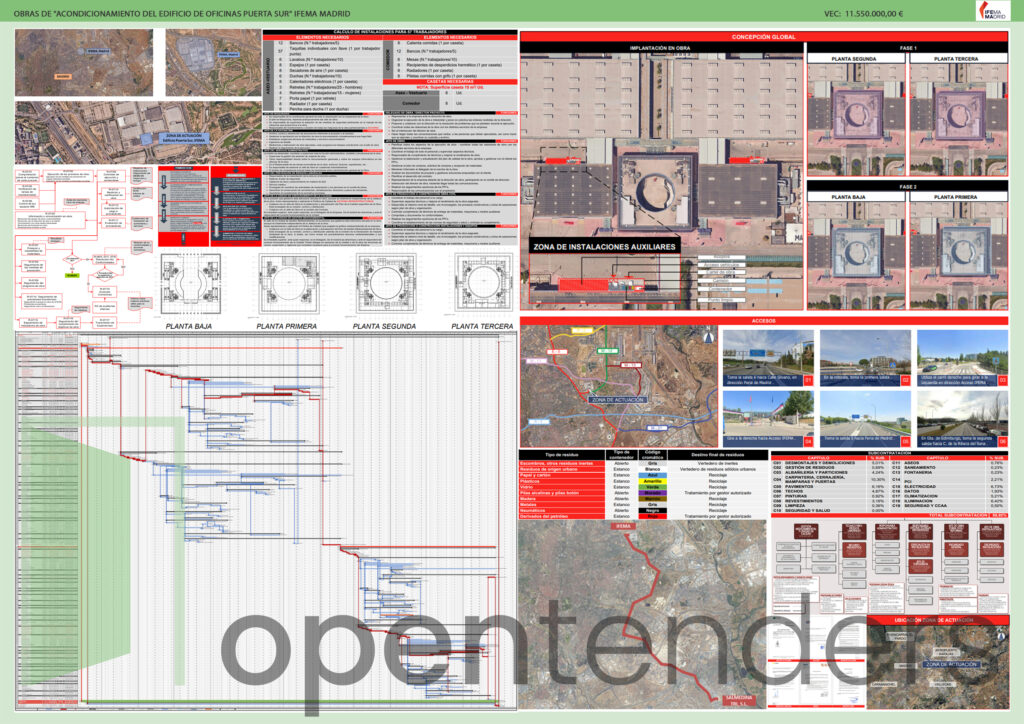The width and height of the screenshot is (1024, 724).
Task: Click the 'PLANTA PRIMERA' label under Fase 2
Action: (x=955, y=197)
